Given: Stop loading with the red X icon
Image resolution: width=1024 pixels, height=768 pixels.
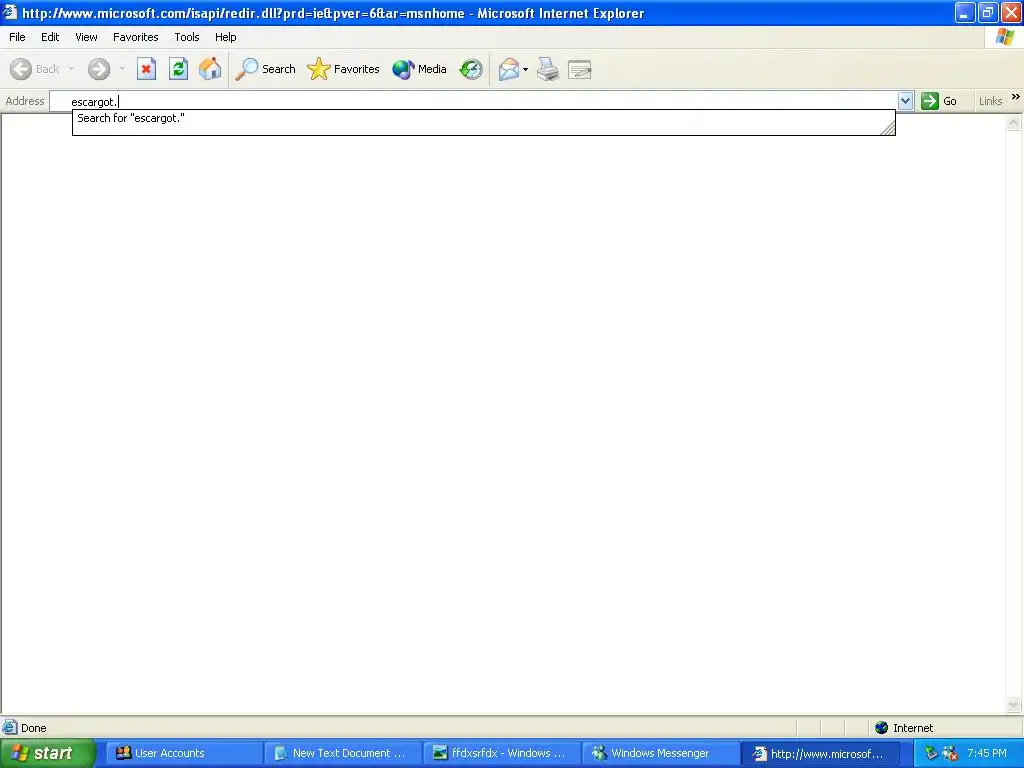Looking at the screenshot, I should pyautogui.click(x=146, y=69).
